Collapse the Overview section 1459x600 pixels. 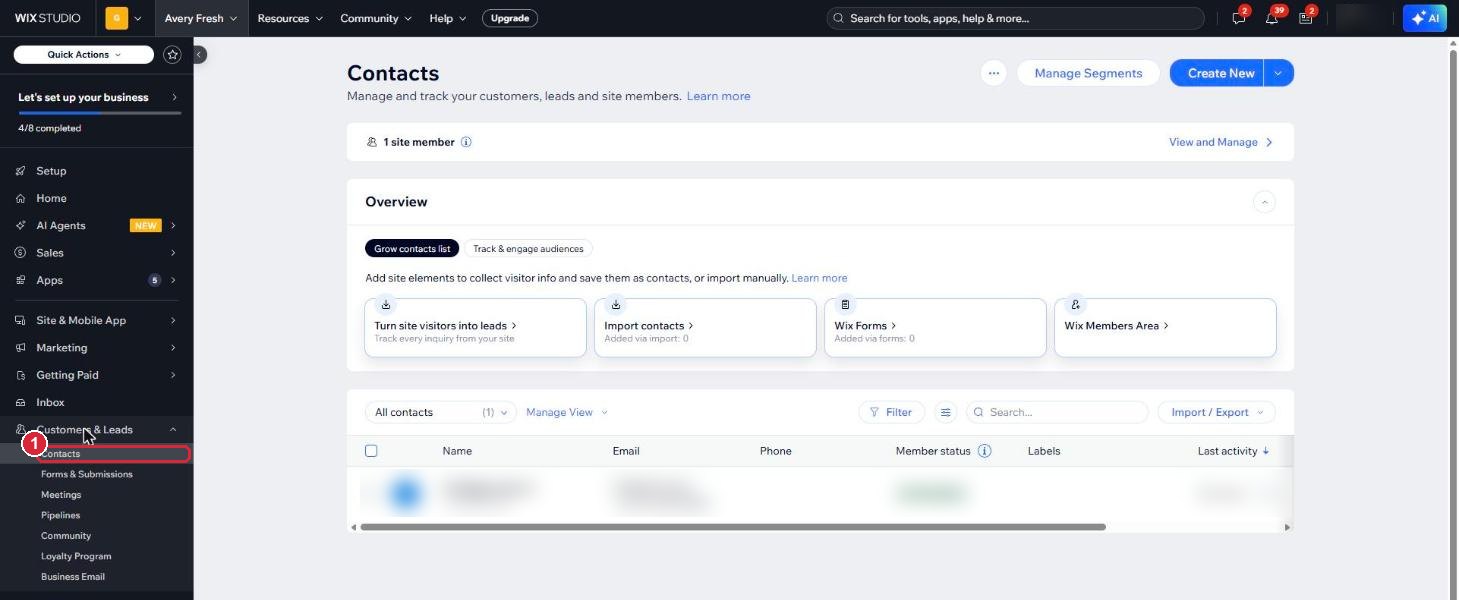[1264, 202]
